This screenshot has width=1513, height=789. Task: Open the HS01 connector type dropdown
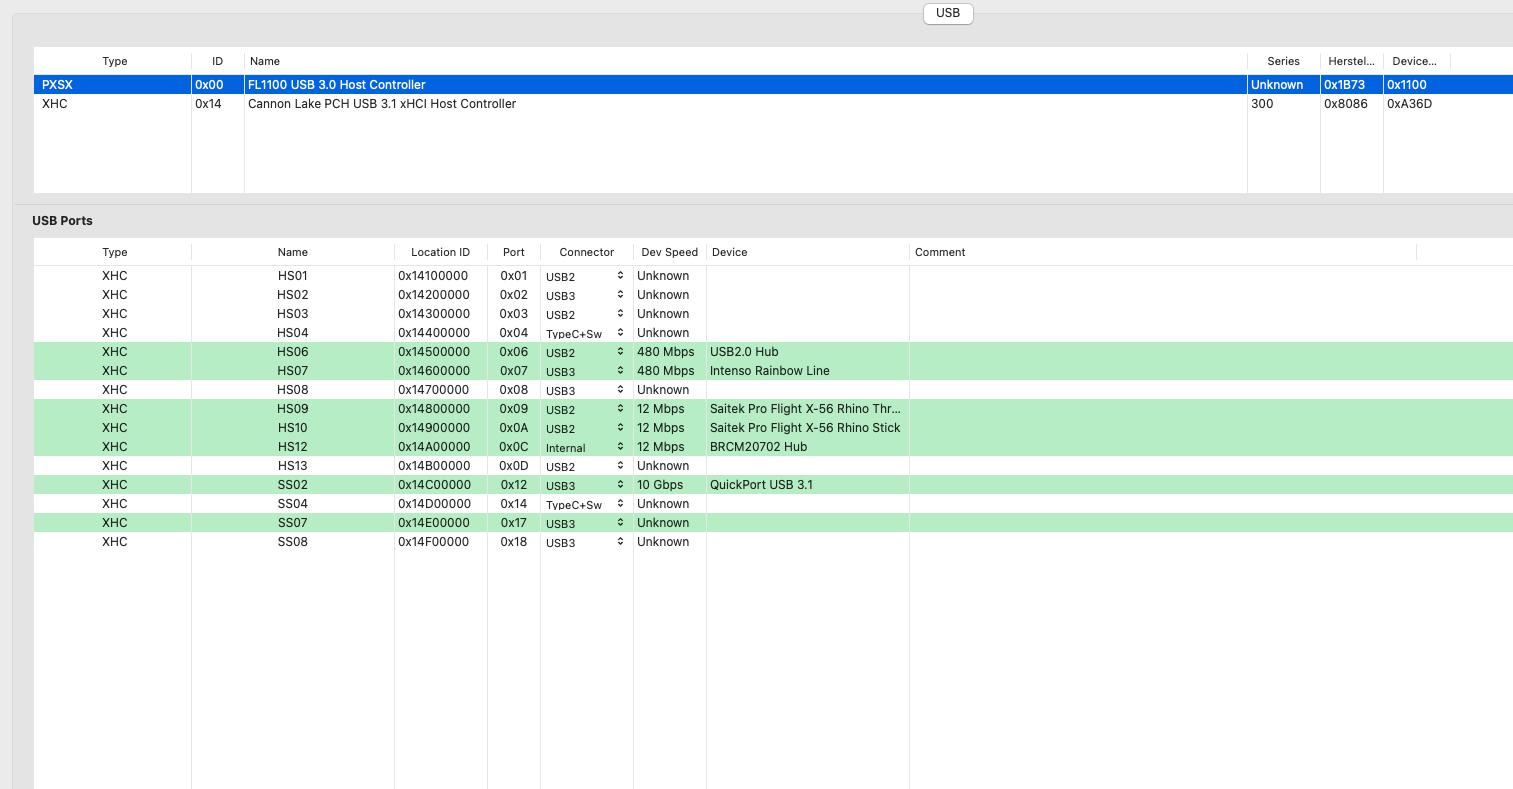coord(586,276)
